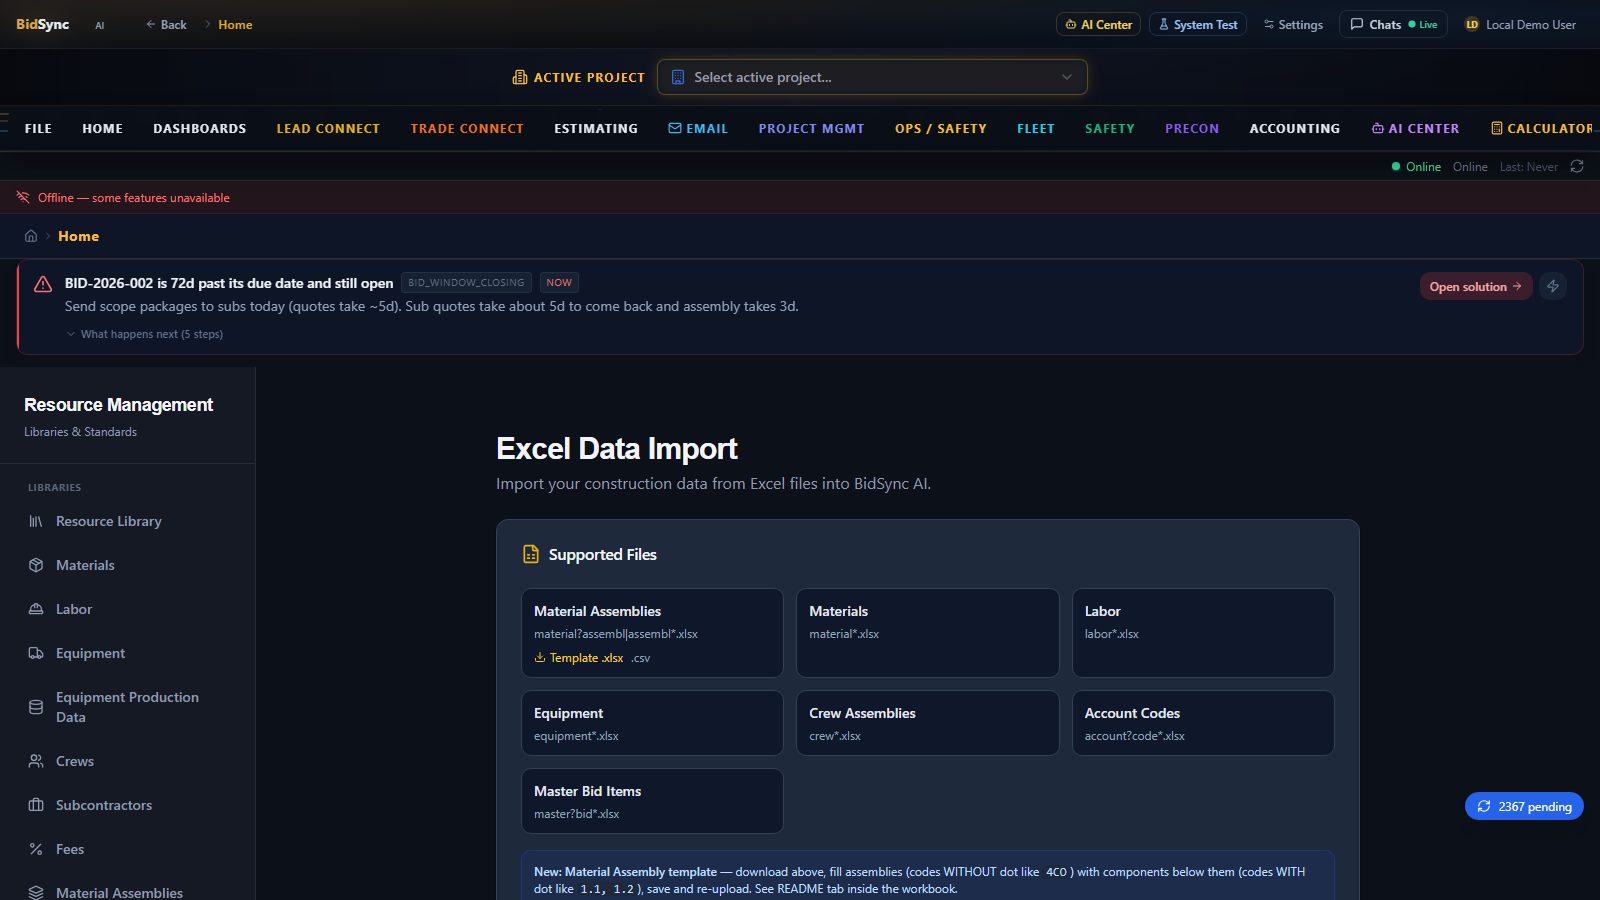The height and width of the screenshot is (900, 1600).
Task: Open the FILE menu
Action: 38,129
